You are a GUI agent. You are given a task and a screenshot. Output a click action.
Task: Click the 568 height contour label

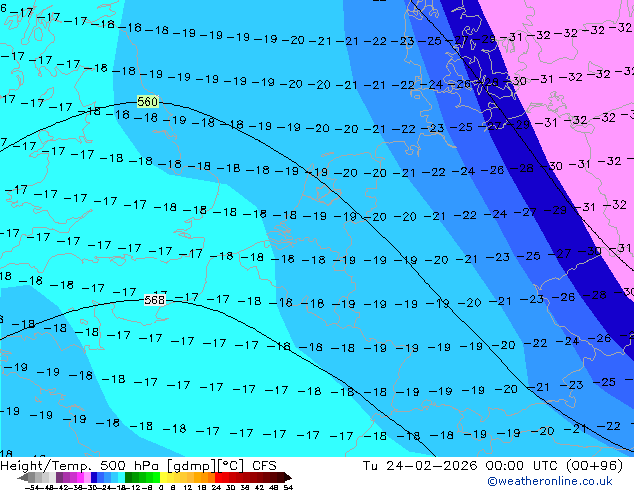(x=155, y=300)
